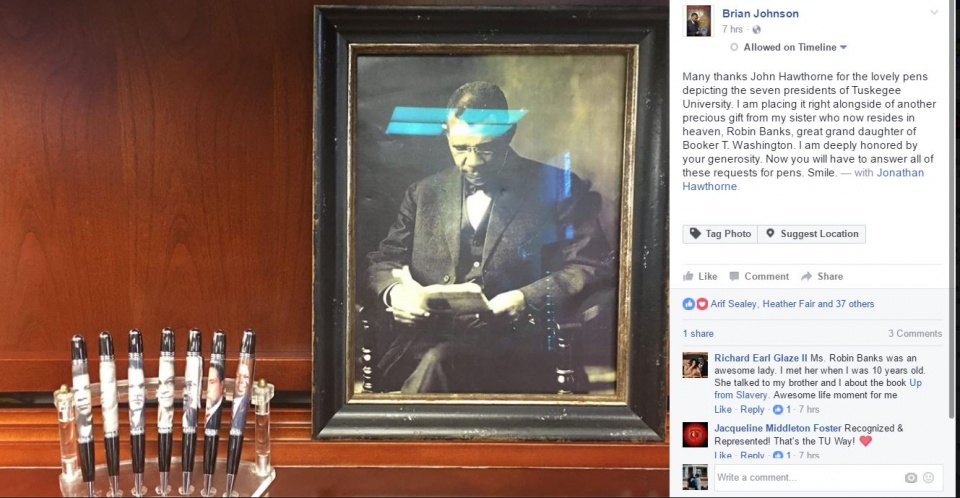Click the Brian Johnson name link
The height and width of the screenshot is (498, 960).
760,13
